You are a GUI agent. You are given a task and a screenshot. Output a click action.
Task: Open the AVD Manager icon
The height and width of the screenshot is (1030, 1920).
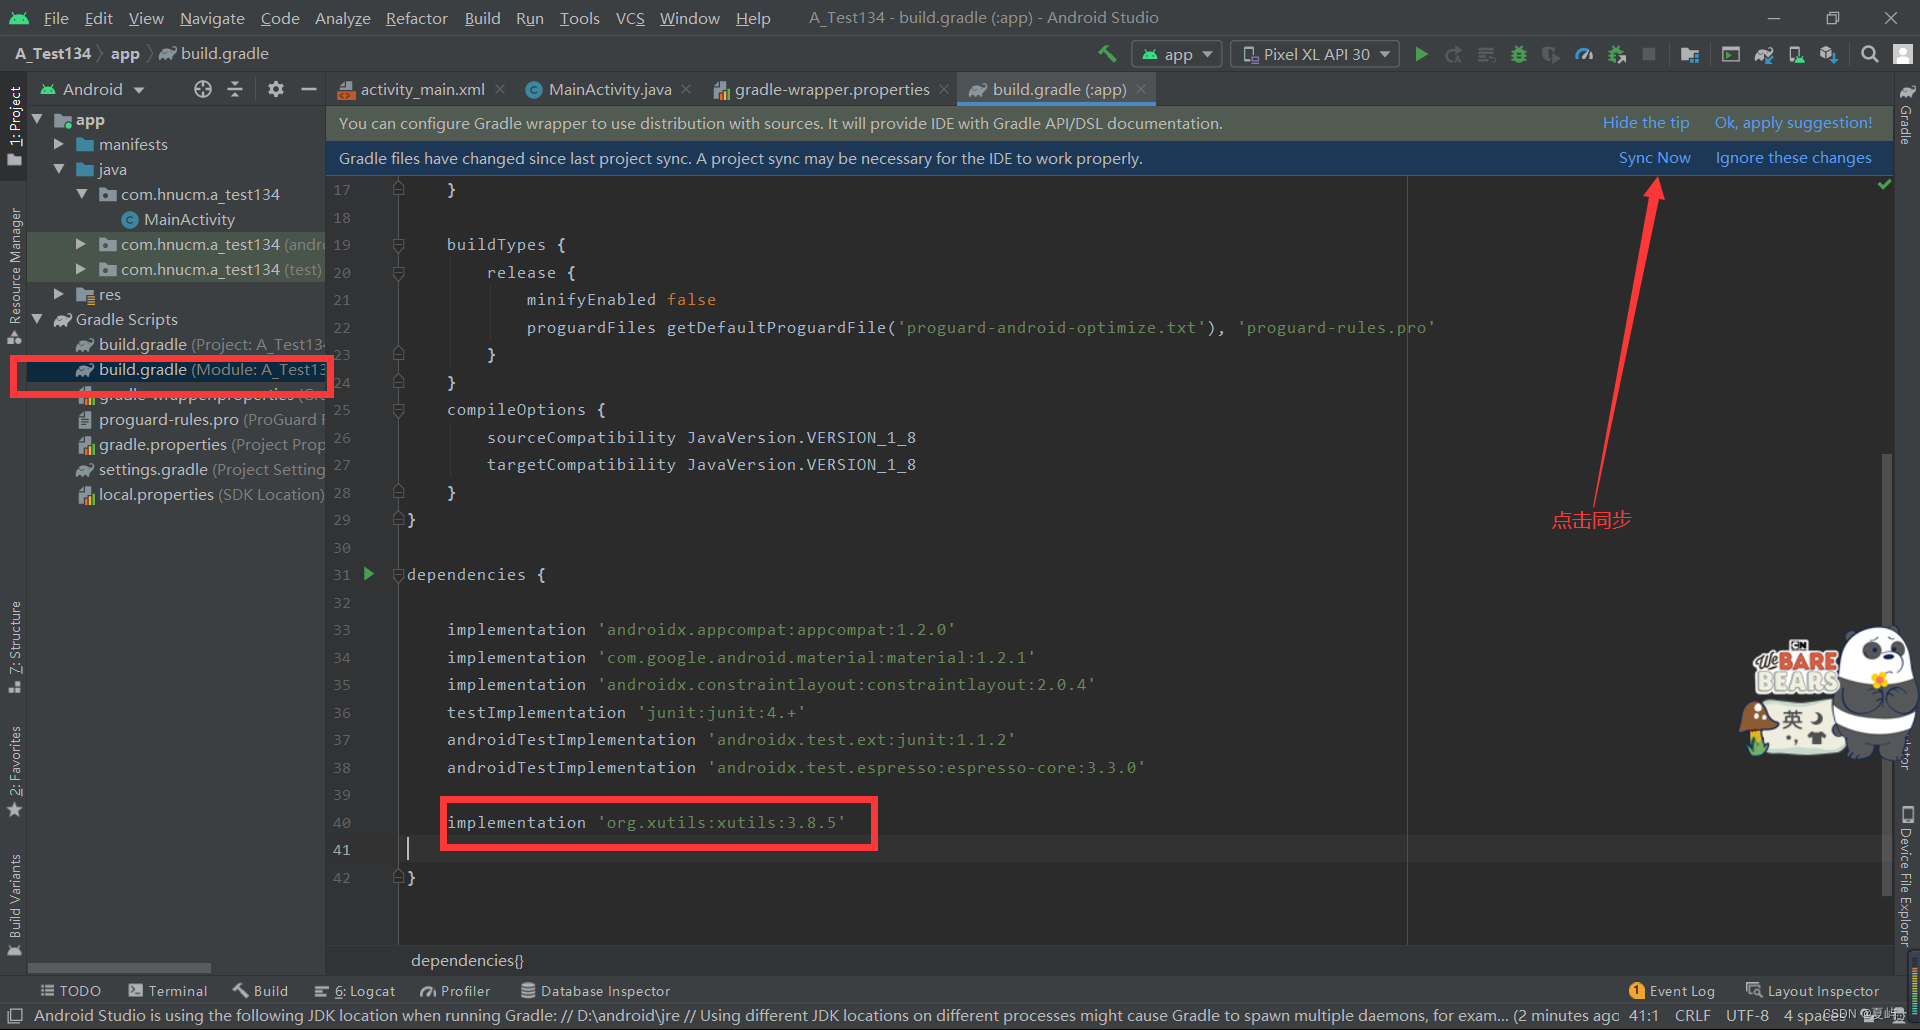(x=1797, y=54)
